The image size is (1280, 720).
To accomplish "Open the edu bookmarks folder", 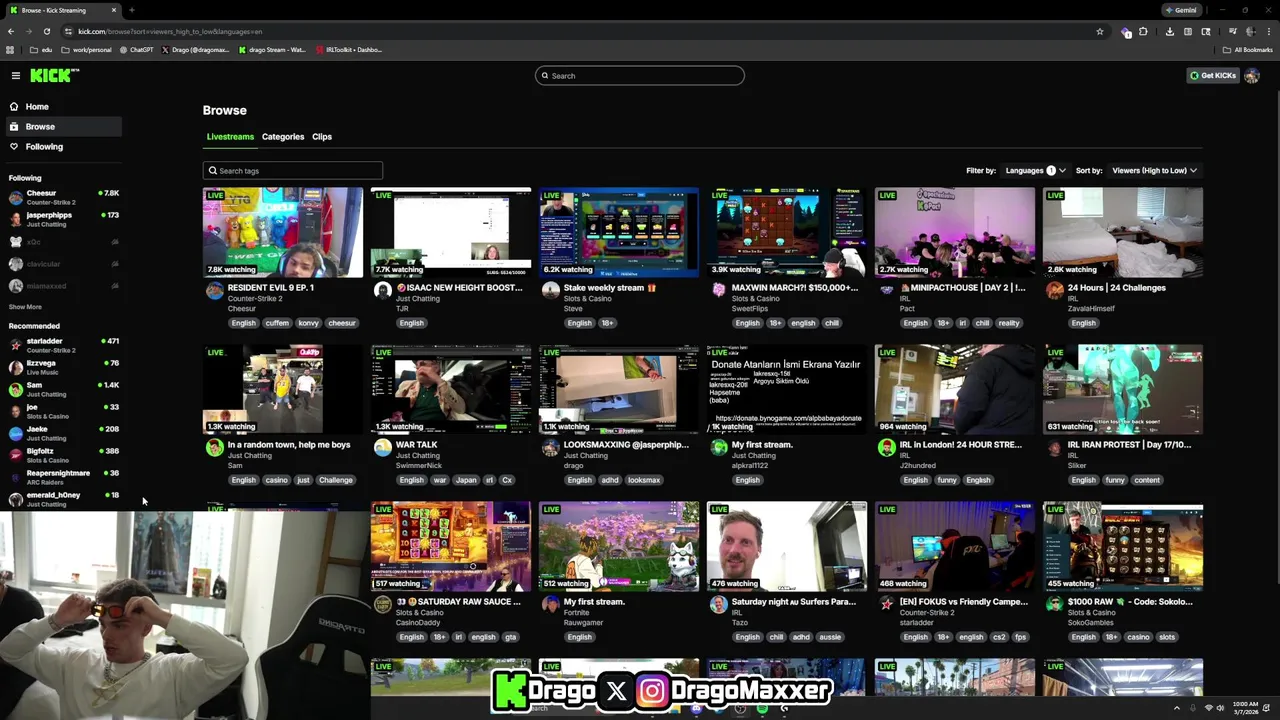I will 41,49.
